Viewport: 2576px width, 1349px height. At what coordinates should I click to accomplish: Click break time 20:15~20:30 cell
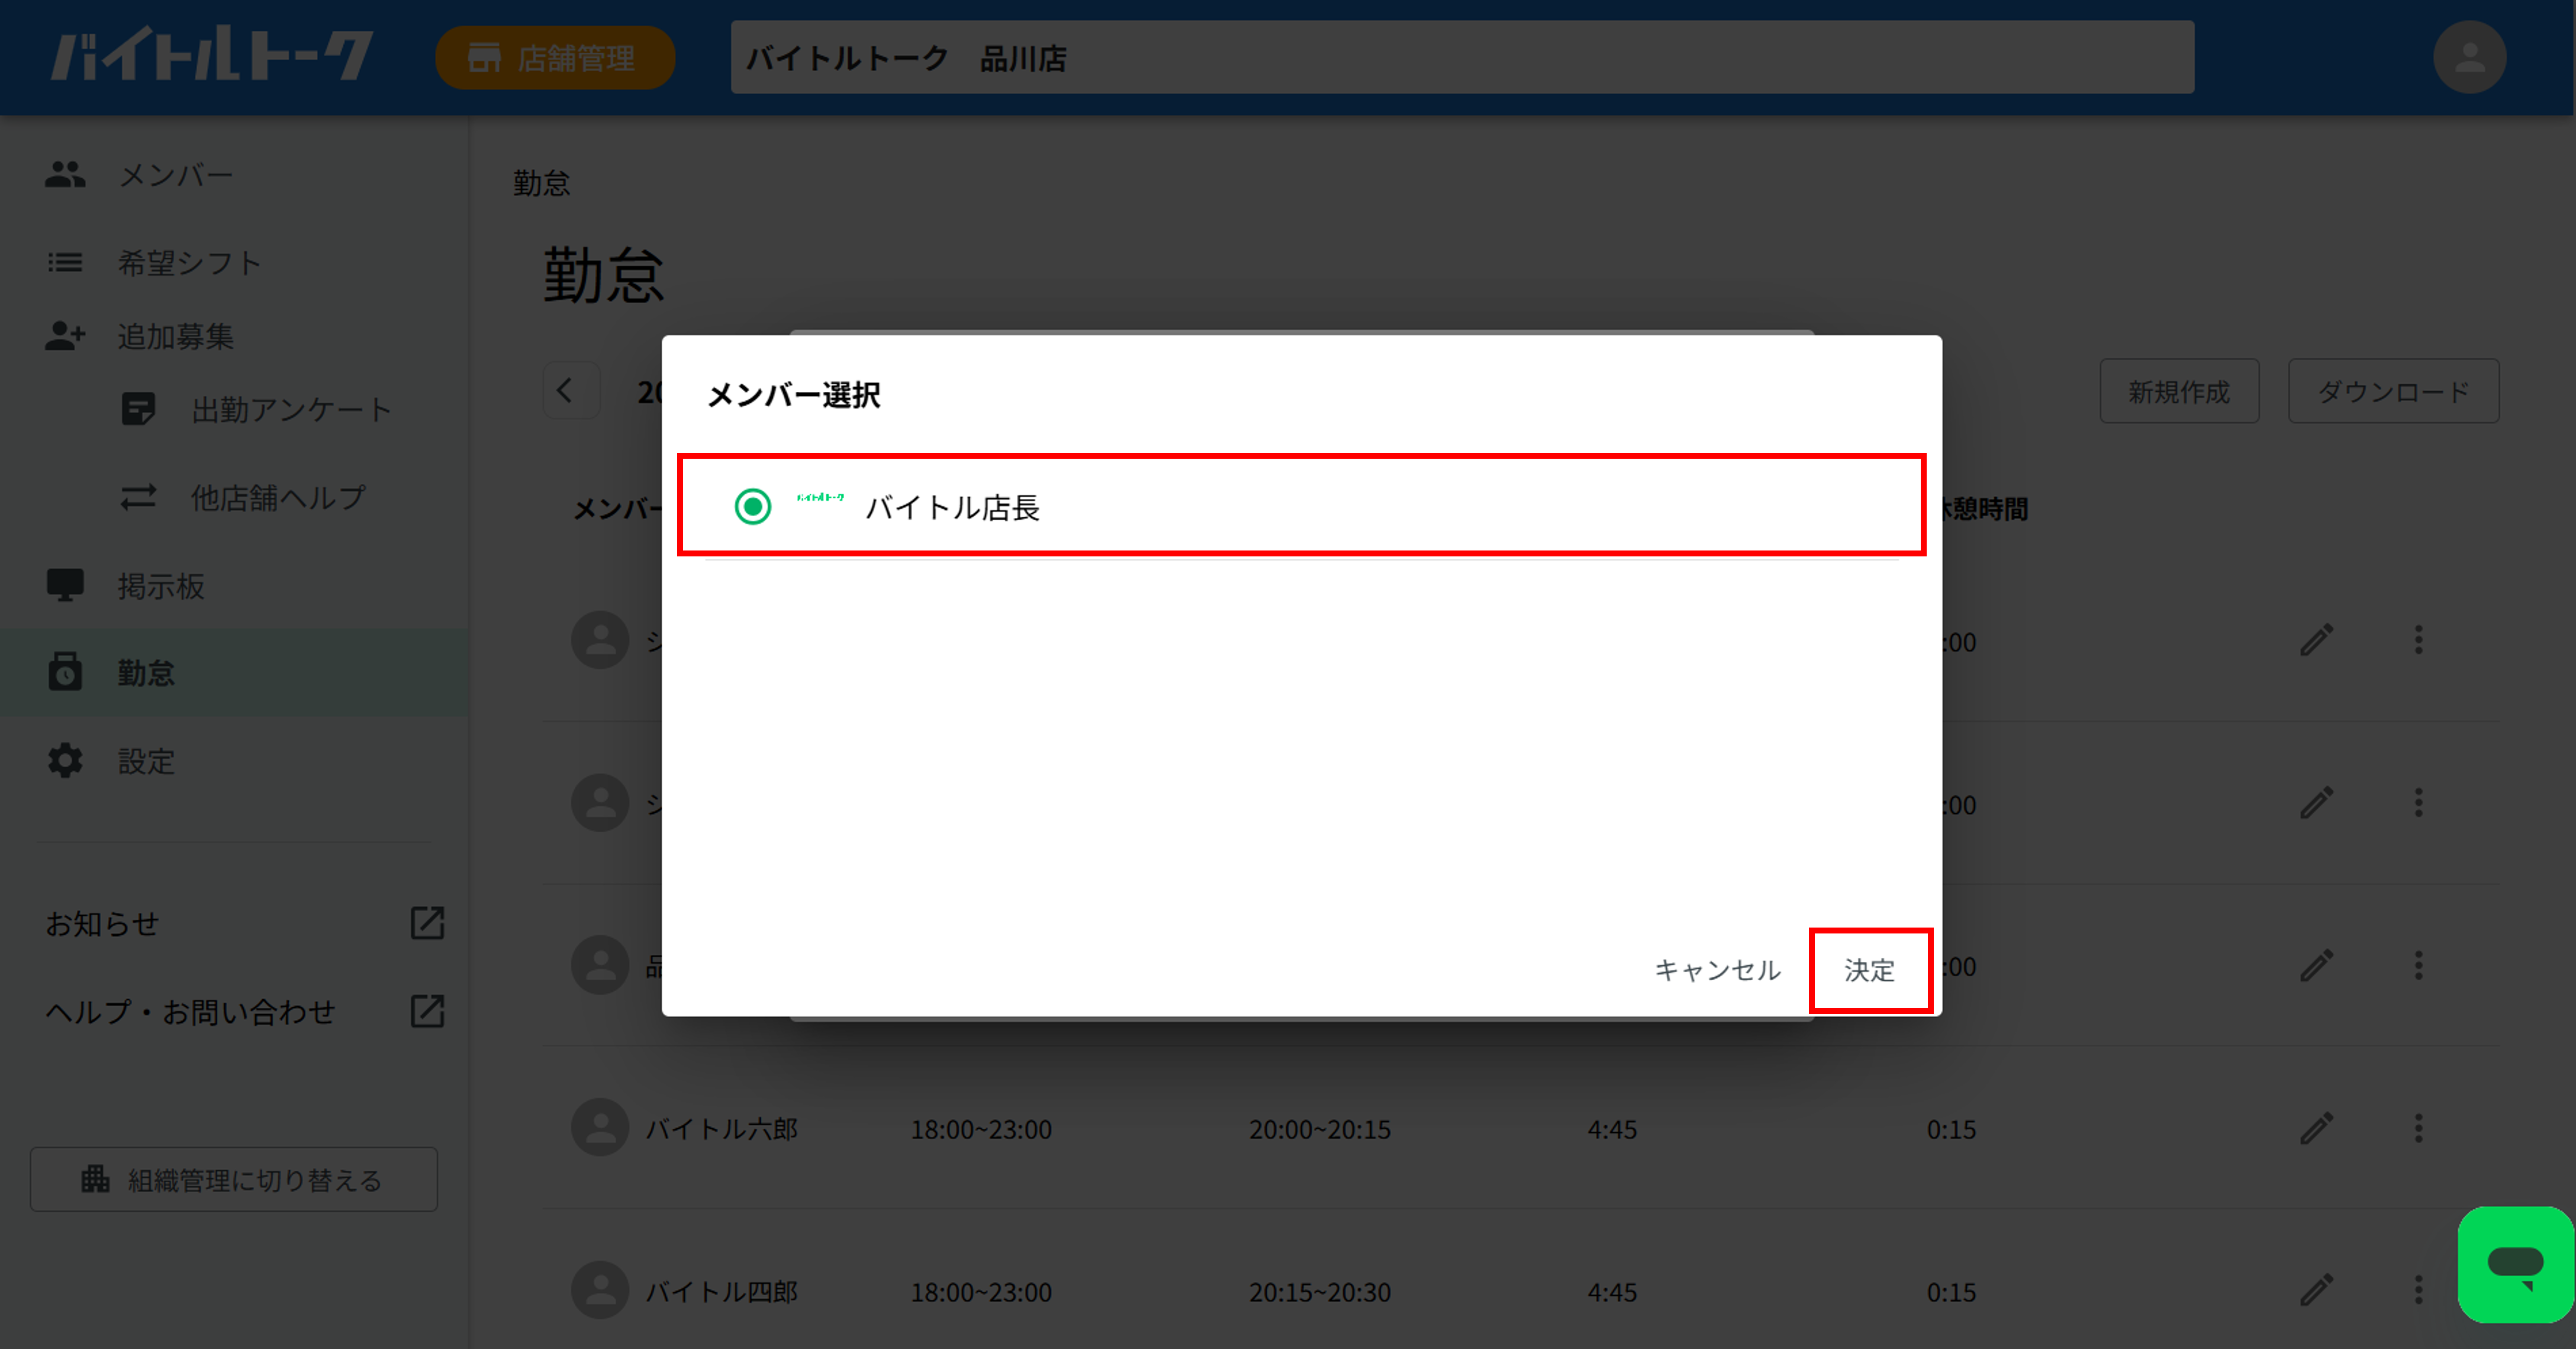click(1319, 1293)
